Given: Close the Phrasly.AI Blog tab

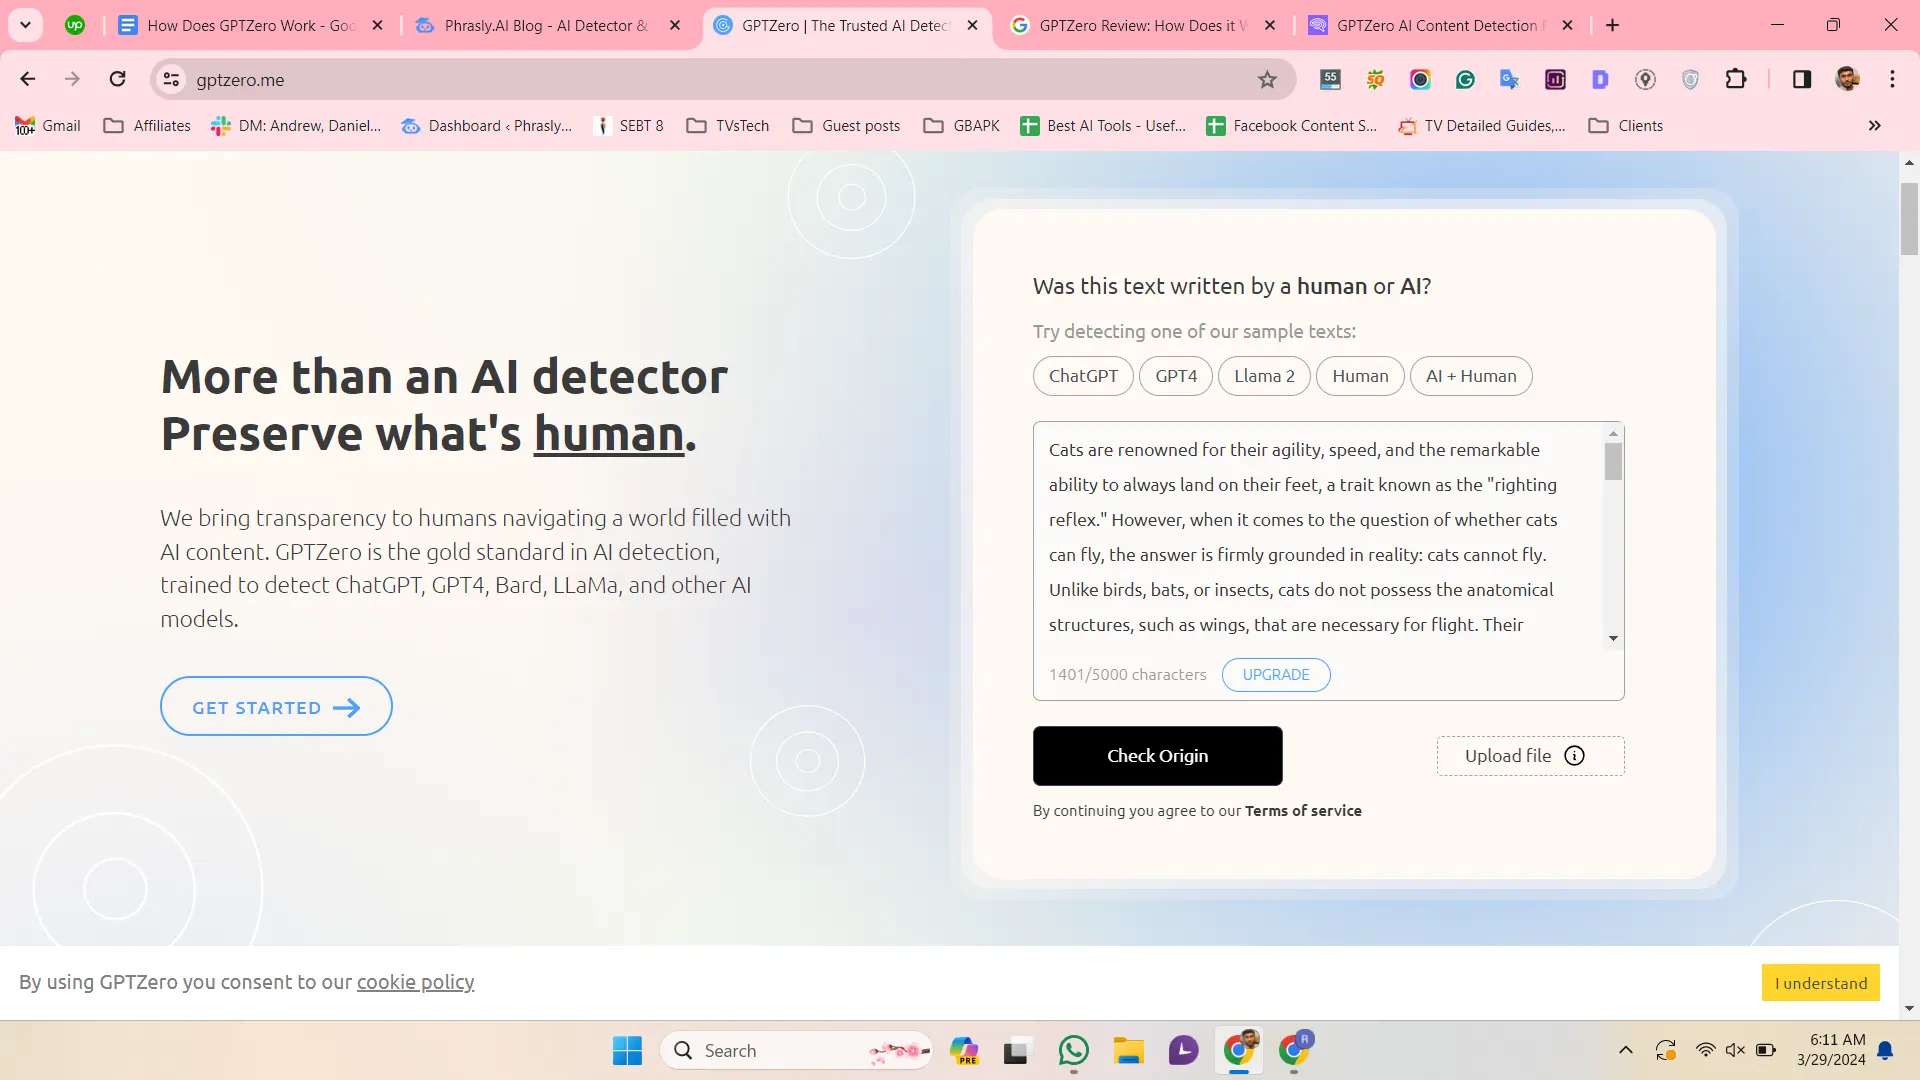Looking at the screenshot, I should (675, 26).
